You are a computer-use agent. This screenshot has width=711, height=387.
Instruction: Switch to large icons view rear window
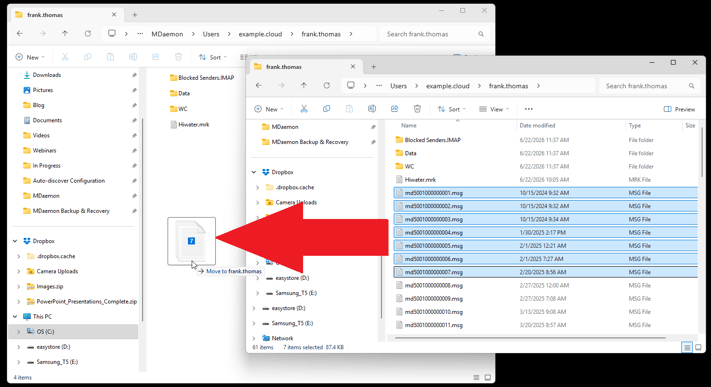(x=487, y=377)
